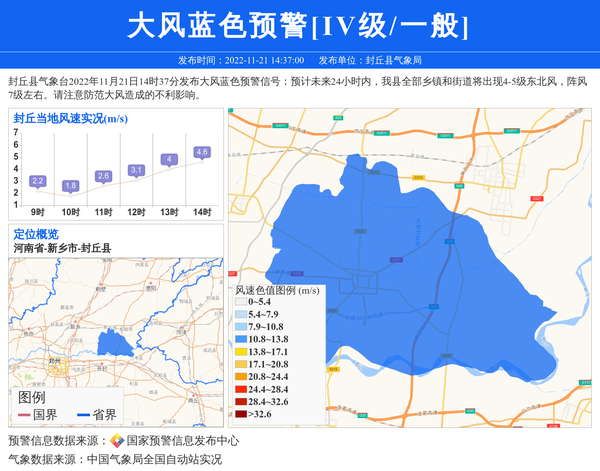
Task: Click the 2.2 wind speed label at 9时
Action: [38, 181]
